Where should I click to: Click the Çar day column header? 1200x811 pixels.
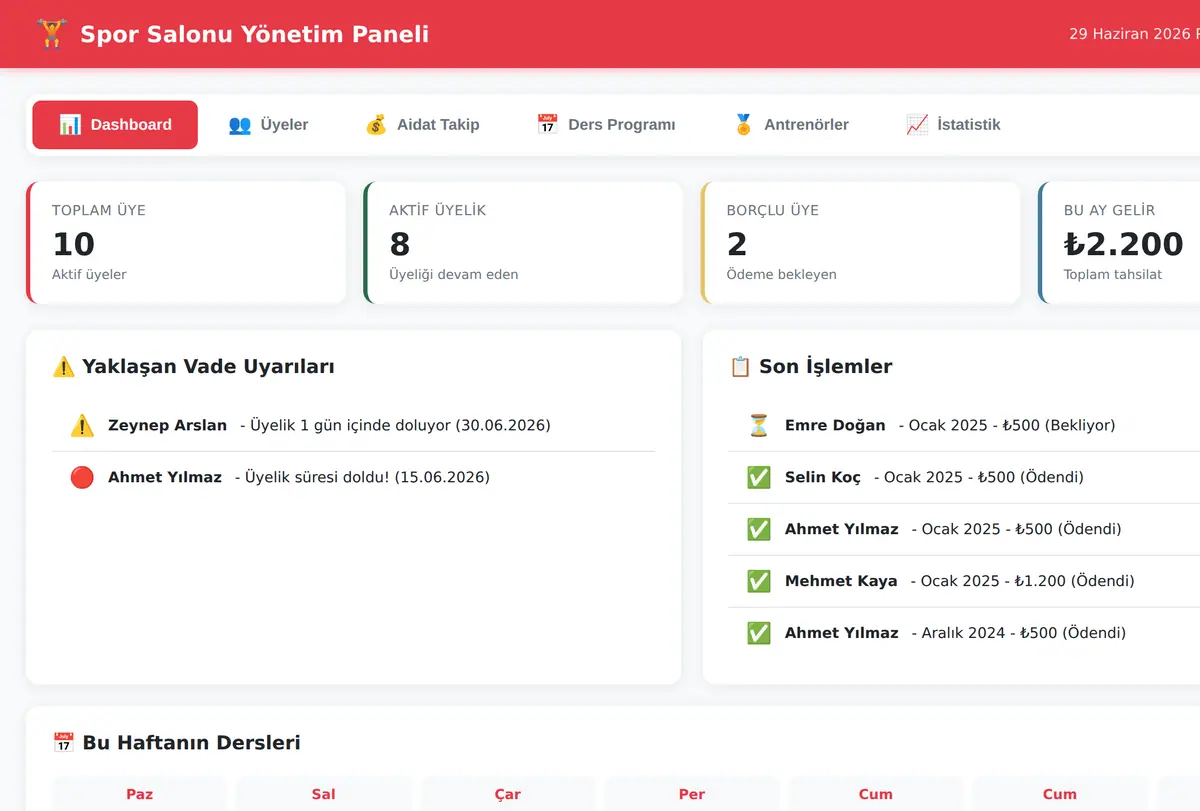point(508,795)
